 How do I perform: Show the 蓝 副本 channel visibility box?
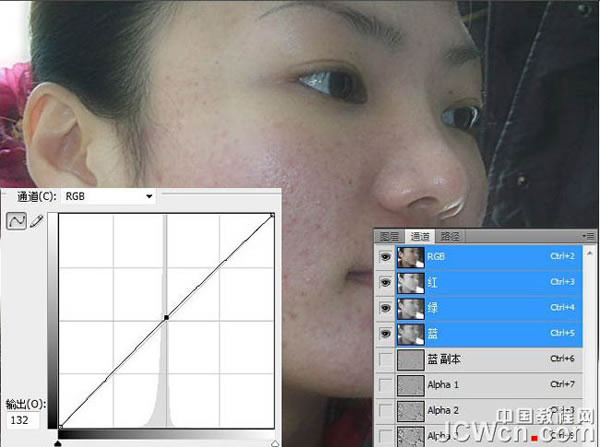point(385,359)
